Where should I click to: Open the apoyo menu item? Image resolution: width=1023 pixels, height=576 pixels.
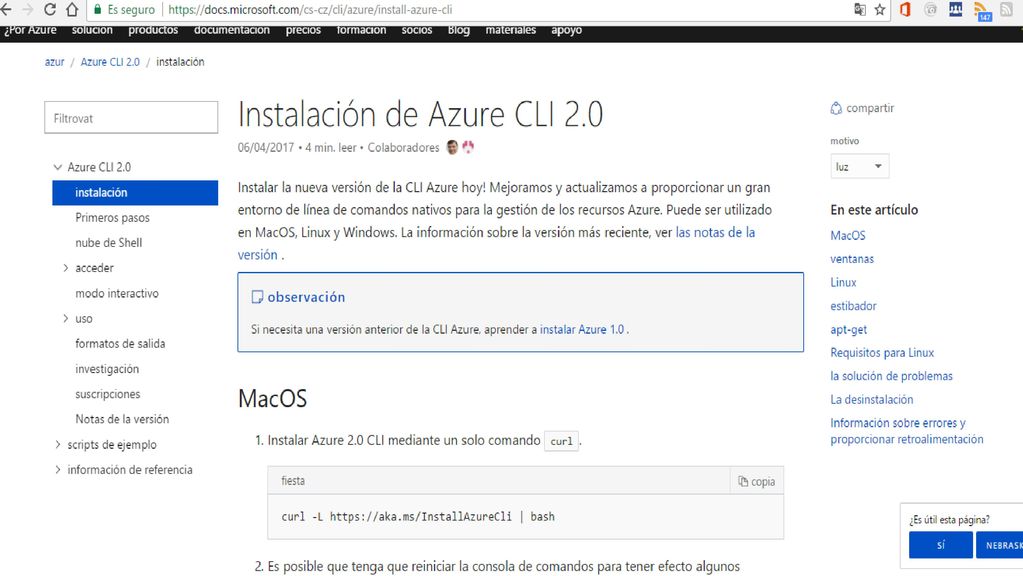[566, 30]
